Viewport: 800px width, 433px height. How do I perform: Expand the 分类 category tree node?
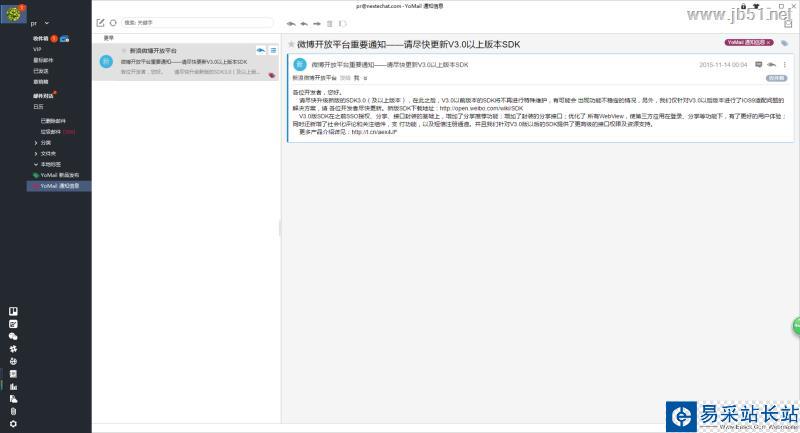coord(36,143)
